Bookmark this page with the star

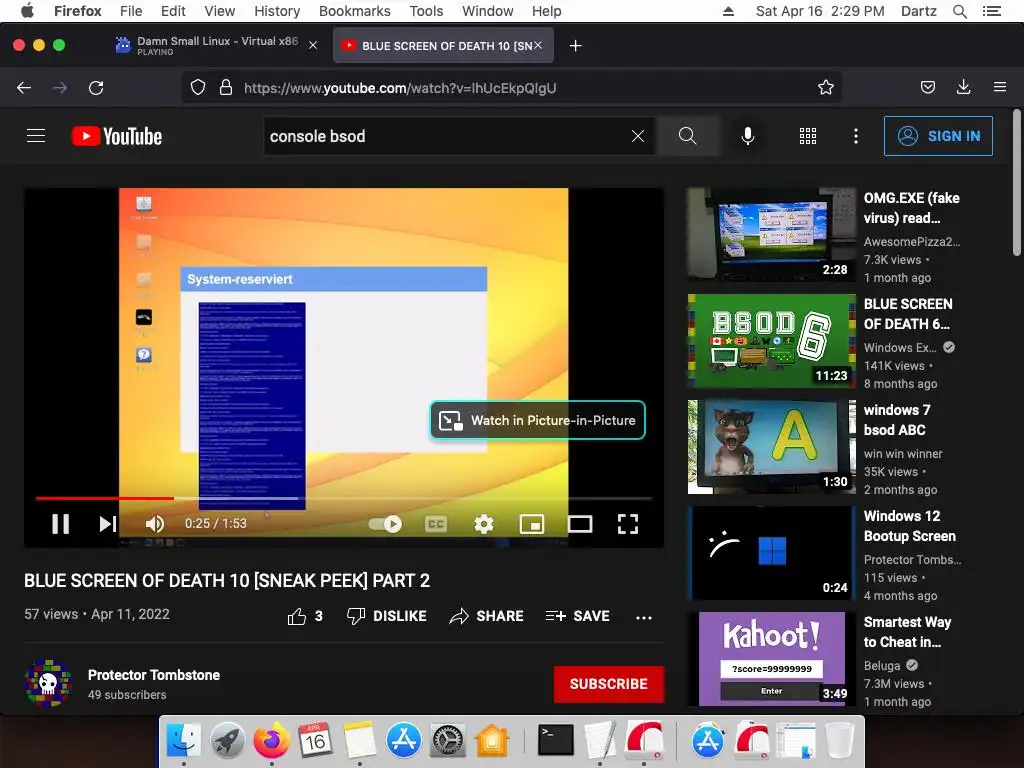825,88
